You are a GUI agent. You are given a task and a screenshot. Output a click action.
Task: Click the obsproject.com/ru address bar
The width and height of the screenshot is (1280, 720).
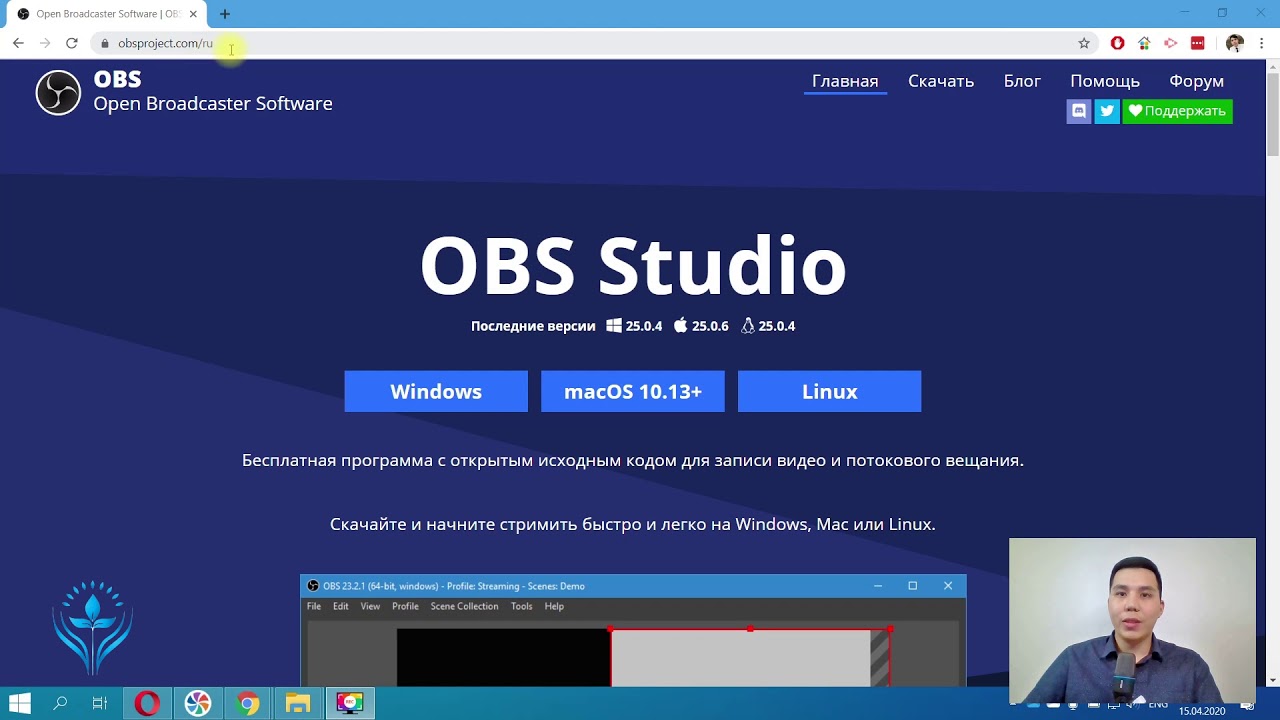click(x=594, y=43)
